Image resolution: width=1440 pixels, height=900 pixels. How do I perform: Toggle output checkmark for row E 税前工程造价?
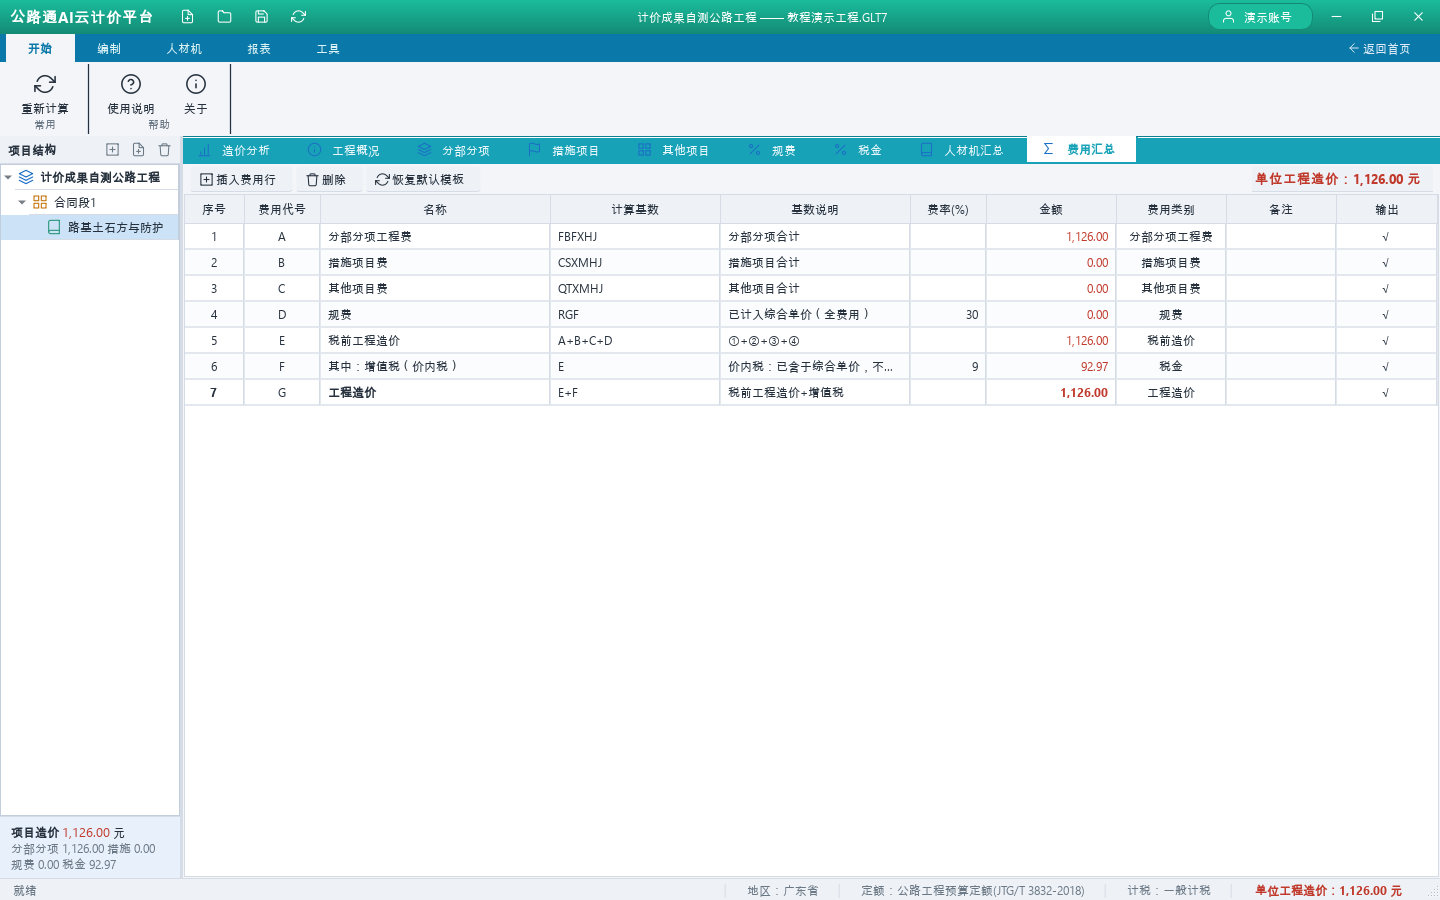click(1386, 341)
